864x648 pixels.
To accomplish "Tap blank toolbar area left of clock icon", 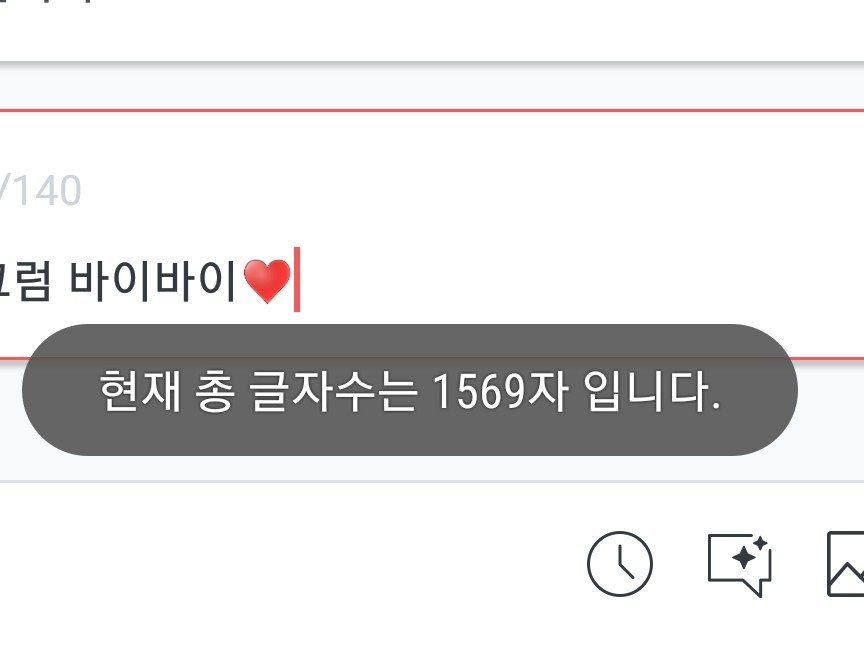I will [x=292, y=564].
